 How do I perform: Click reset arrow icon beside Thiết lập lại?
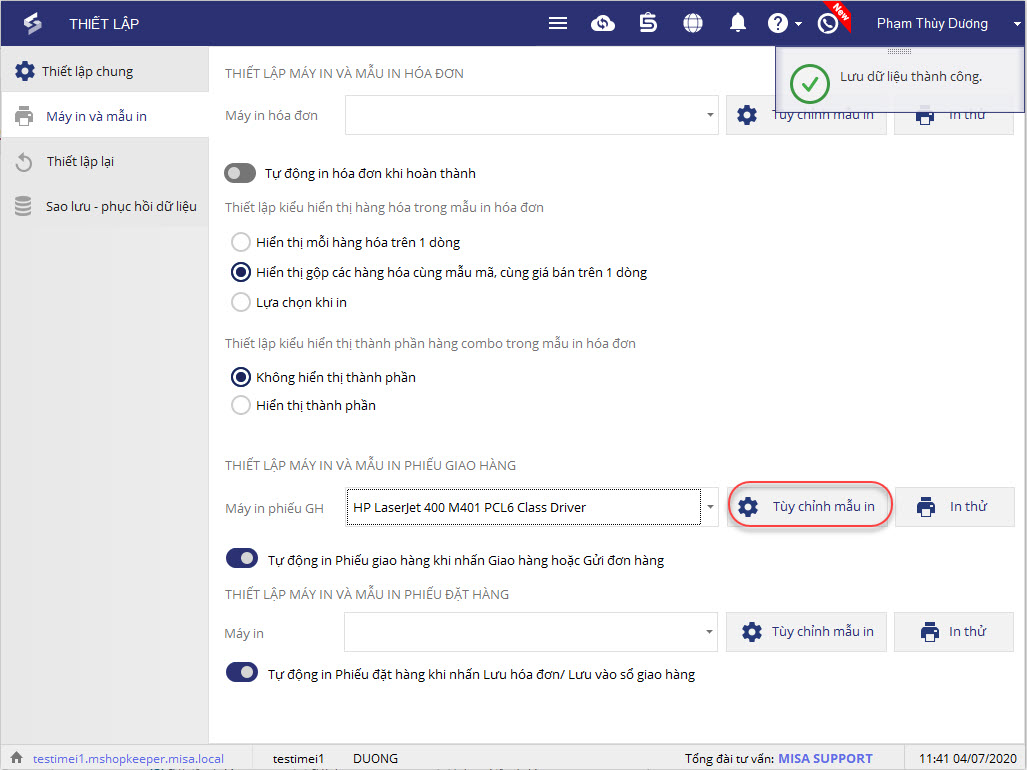point(24,162)
